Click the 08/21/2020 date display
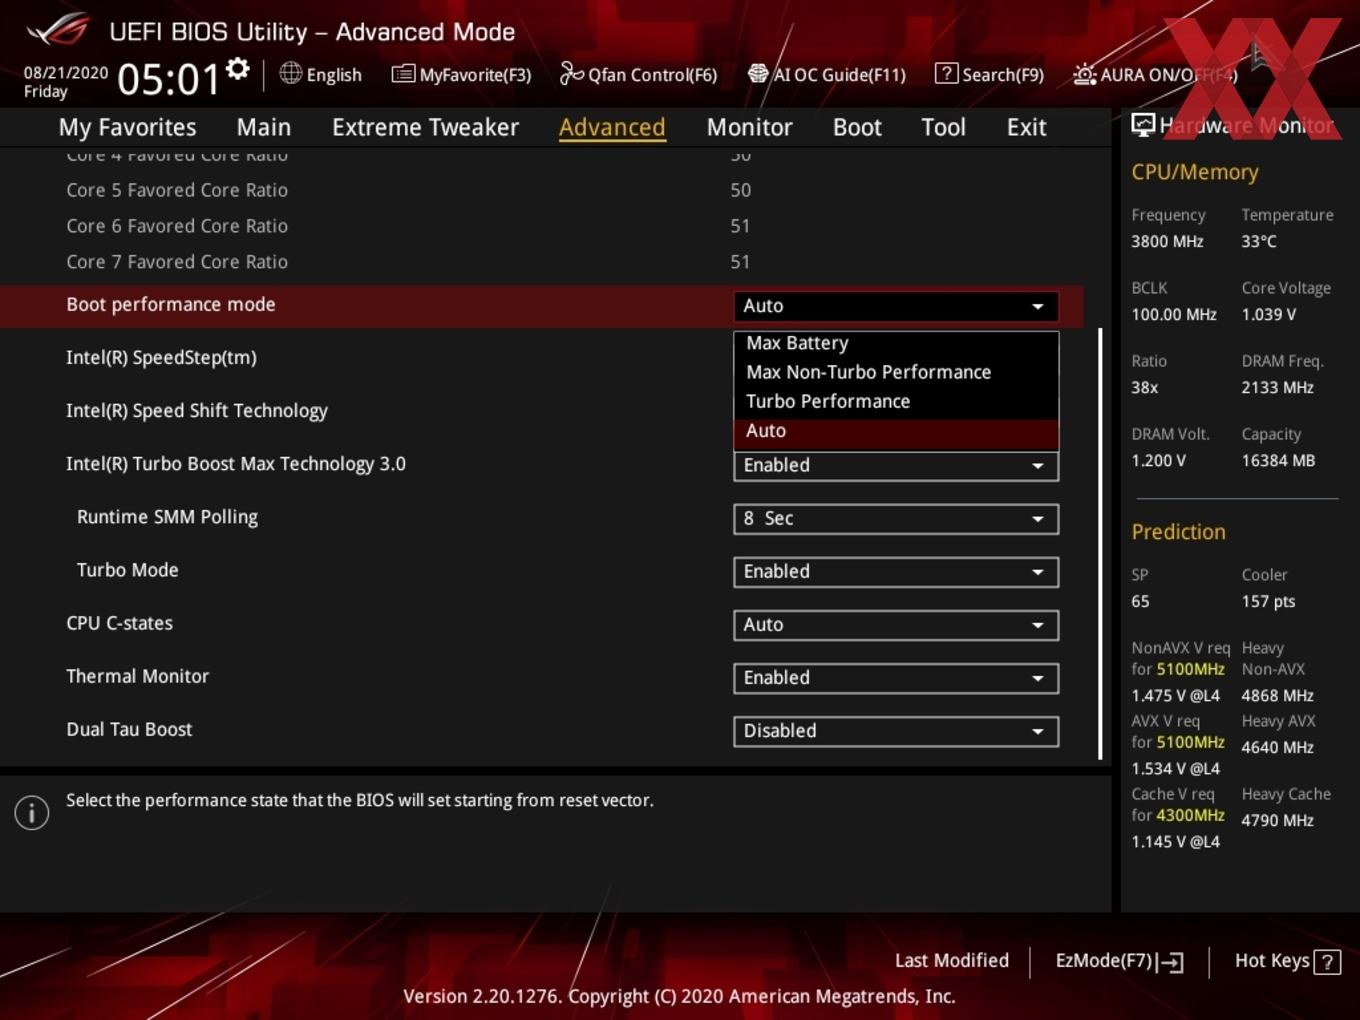Image resolution: width=1360 pixels, height=1020 pixels. pyautogui.click(x=66, y=73)
